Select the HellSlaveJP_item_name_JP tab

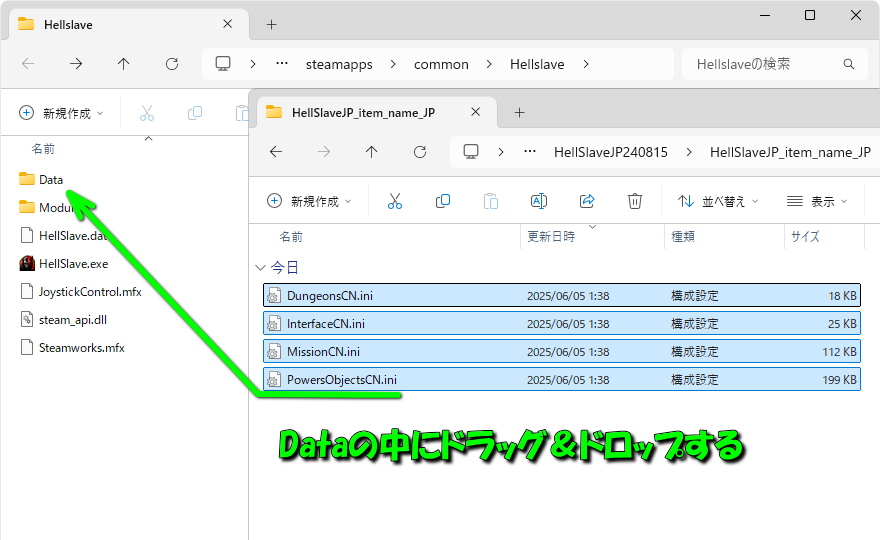(377, 112)
